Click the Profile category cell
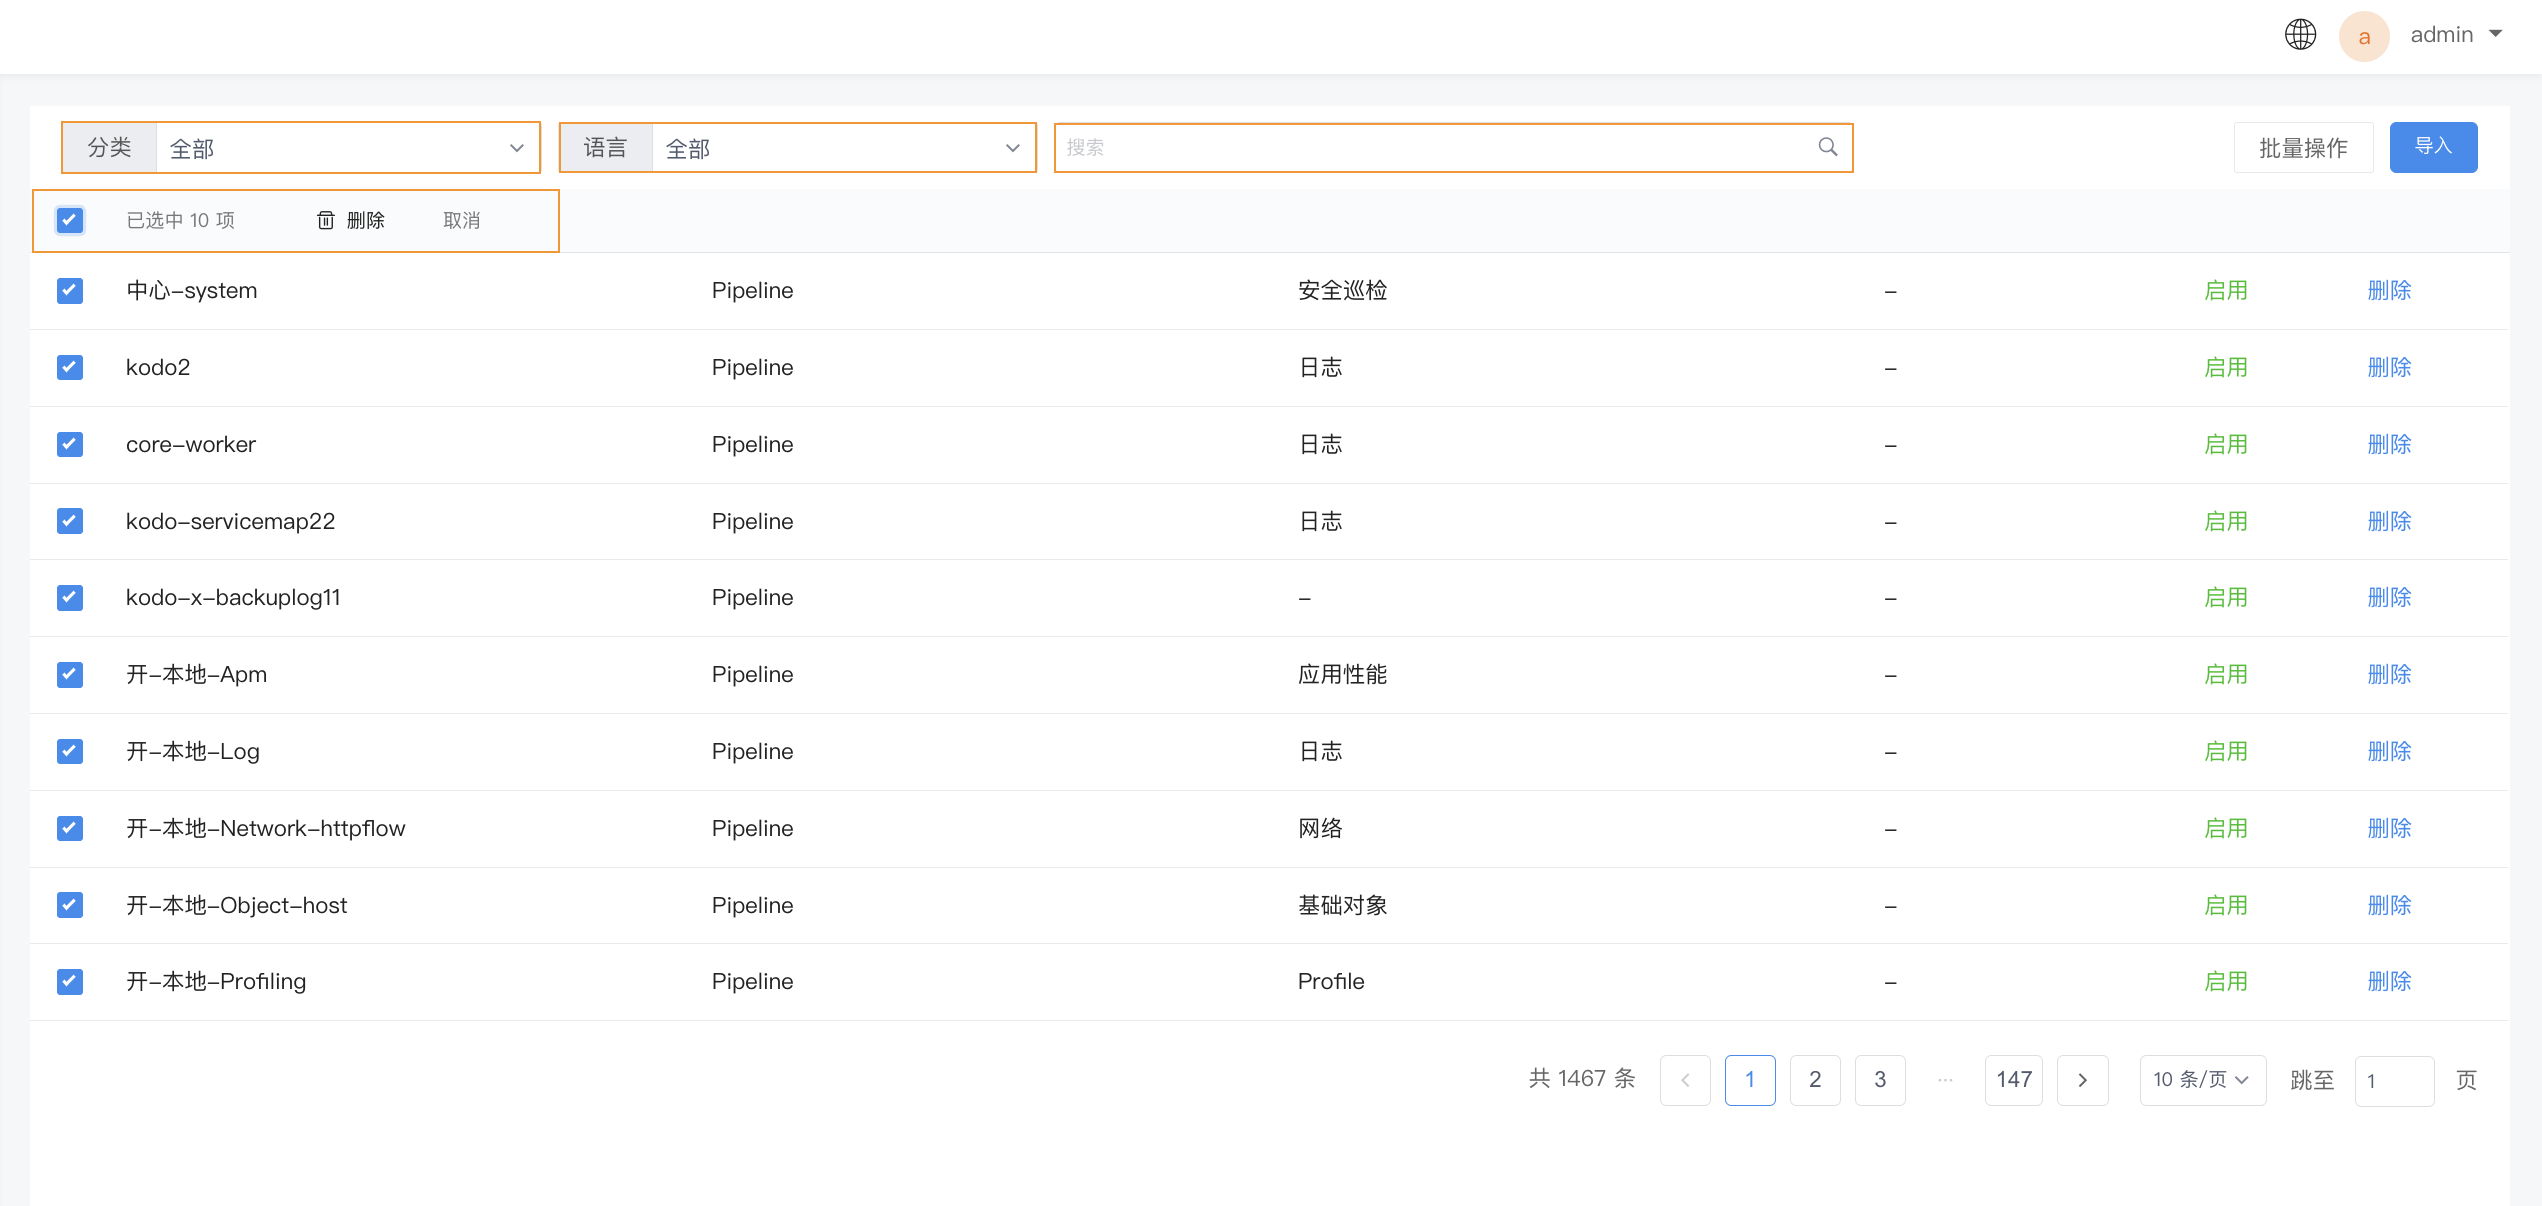 1331,982
